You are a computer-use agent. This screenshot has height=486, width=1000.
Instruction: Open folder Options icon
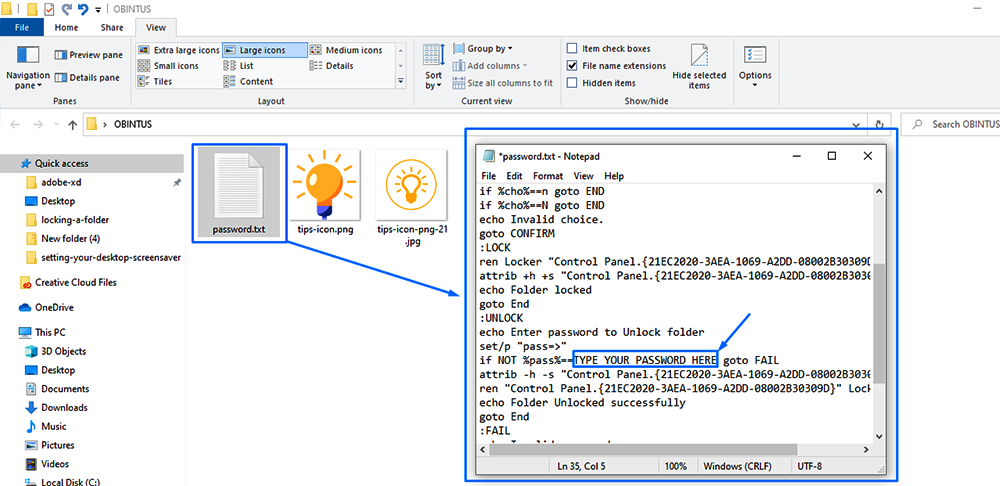755,62
